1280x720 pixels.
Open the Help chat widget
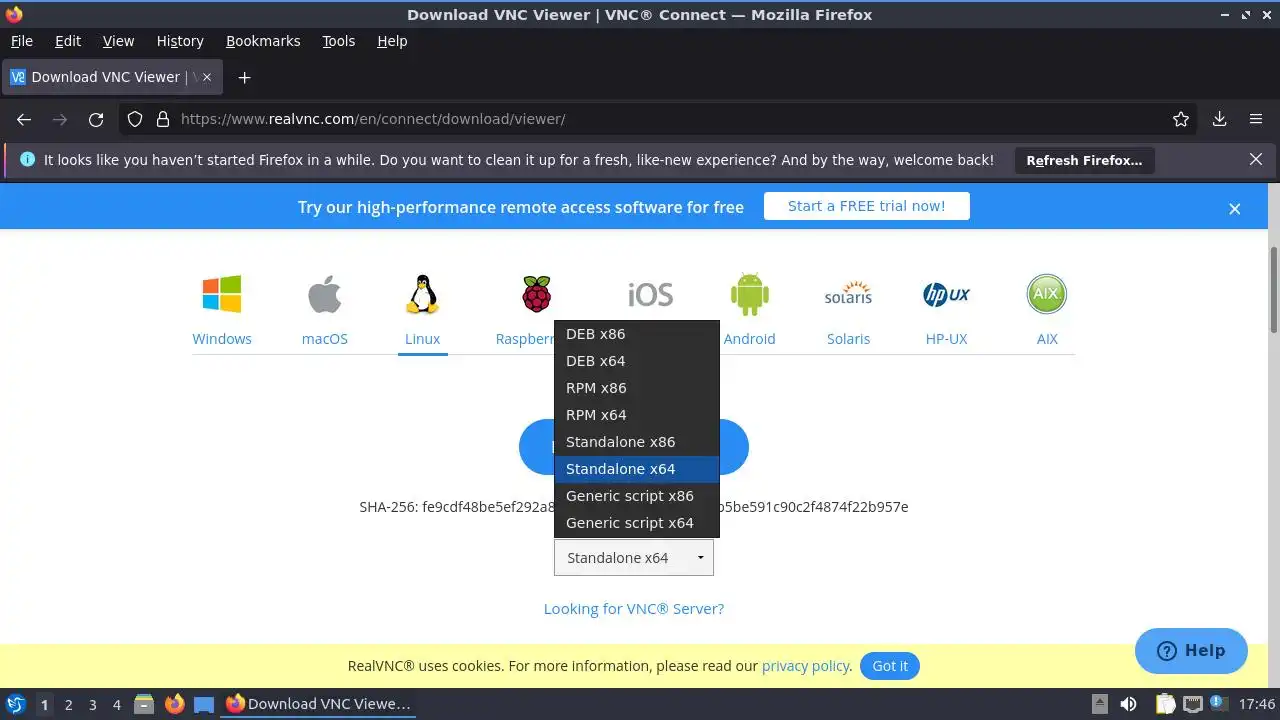click(1191, 651)
